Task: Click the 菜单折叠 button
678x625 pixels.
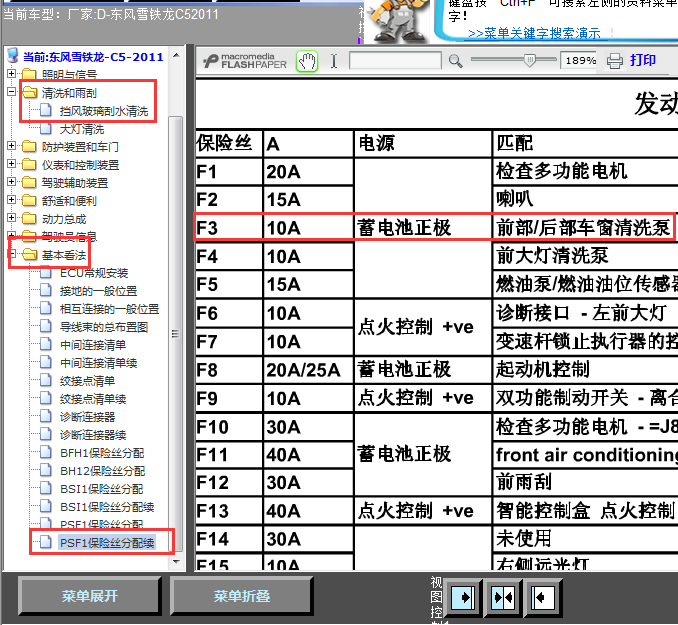Action: coord(241,596)
